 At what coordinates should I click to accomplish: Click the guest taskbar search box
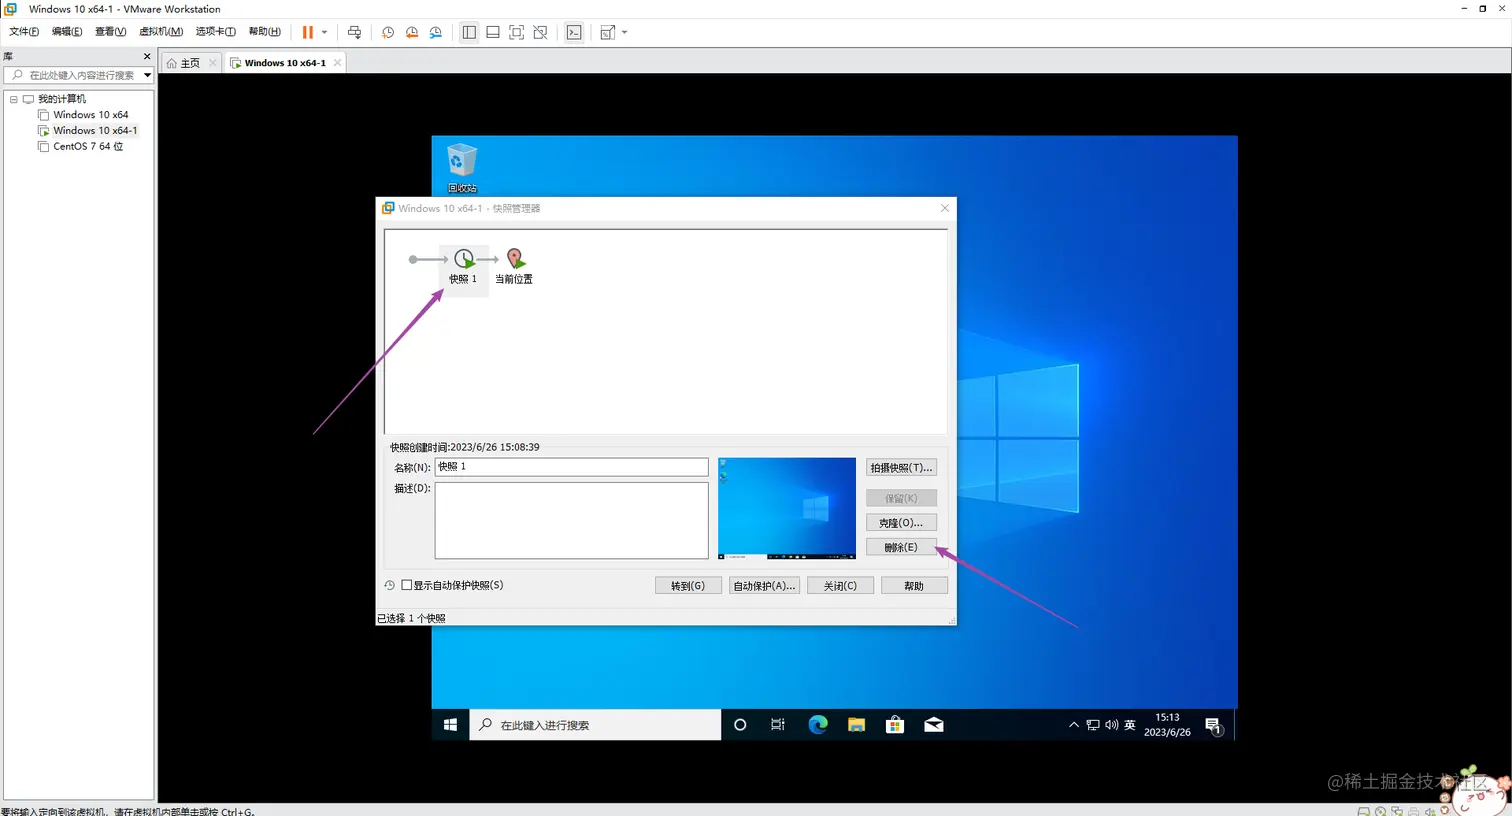tap(596, 725)
